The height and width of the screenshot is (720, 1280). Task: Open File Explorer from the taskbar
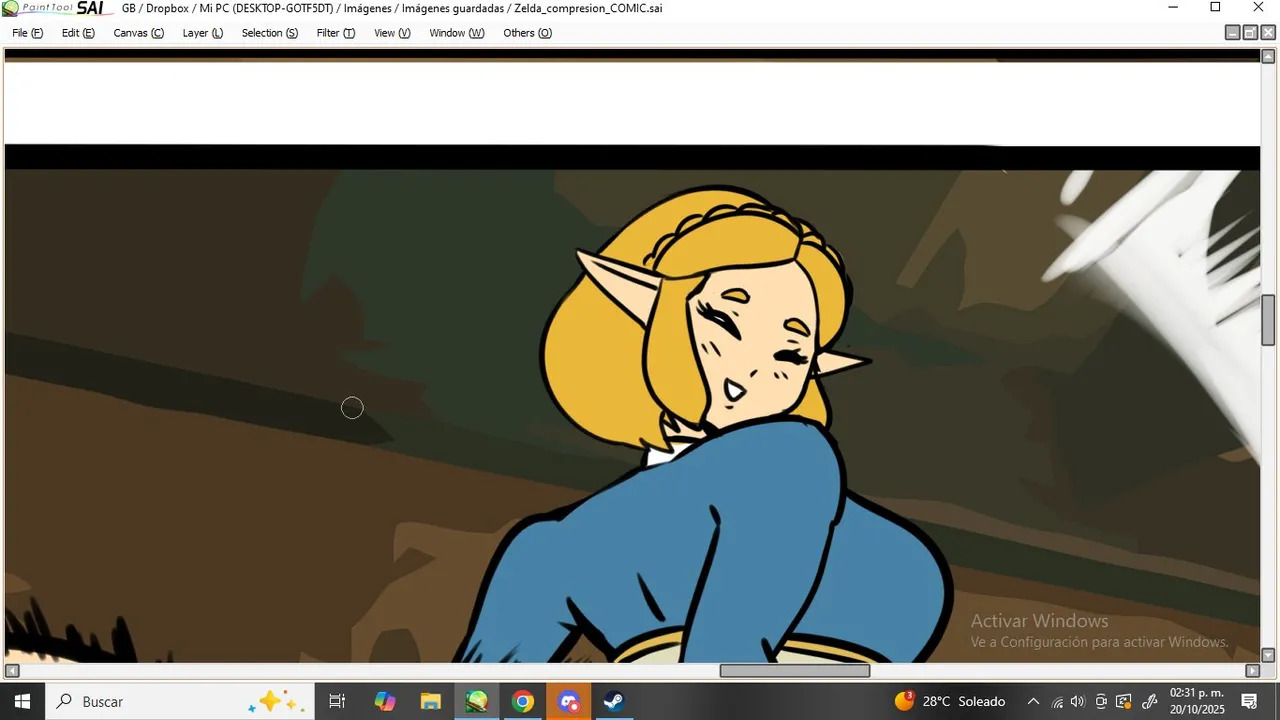click(x=431, y=701)
